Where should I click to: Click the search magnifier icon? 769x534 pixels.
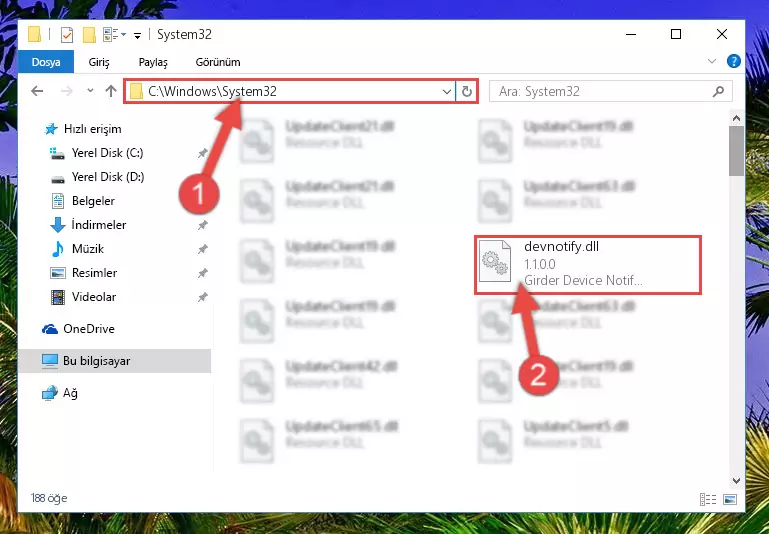tap(718, 91)
